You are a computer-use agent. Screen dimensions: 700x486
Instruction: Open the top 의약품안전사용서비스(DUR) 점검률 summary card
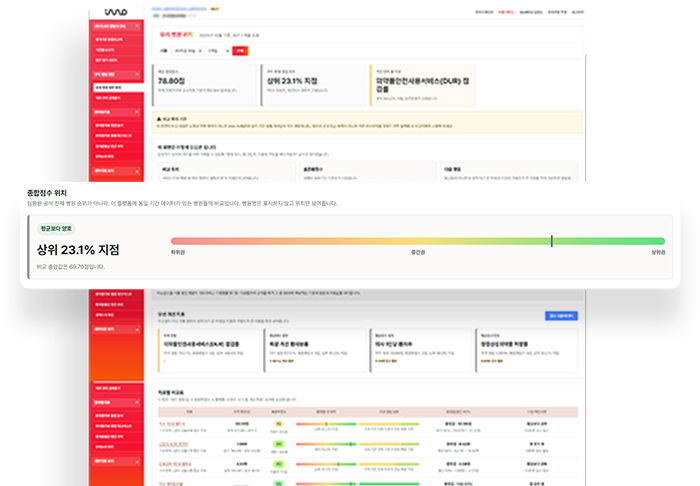(x=422, y=85)
